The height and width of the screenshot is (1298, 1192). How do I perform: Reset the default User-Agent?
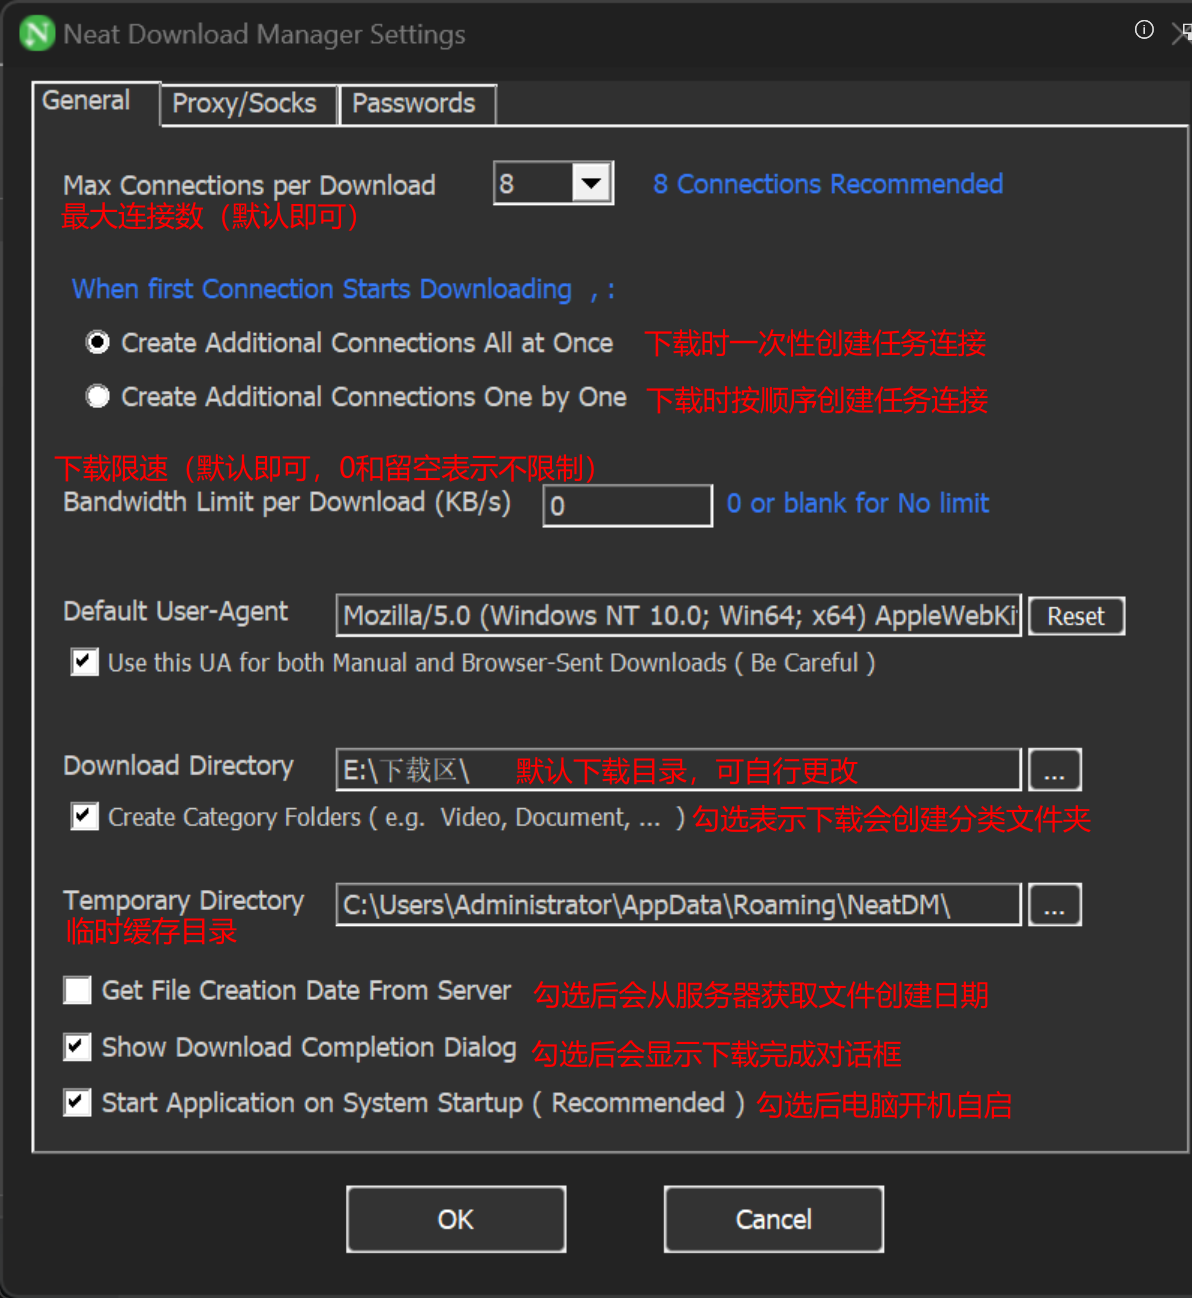(1076, 616)
